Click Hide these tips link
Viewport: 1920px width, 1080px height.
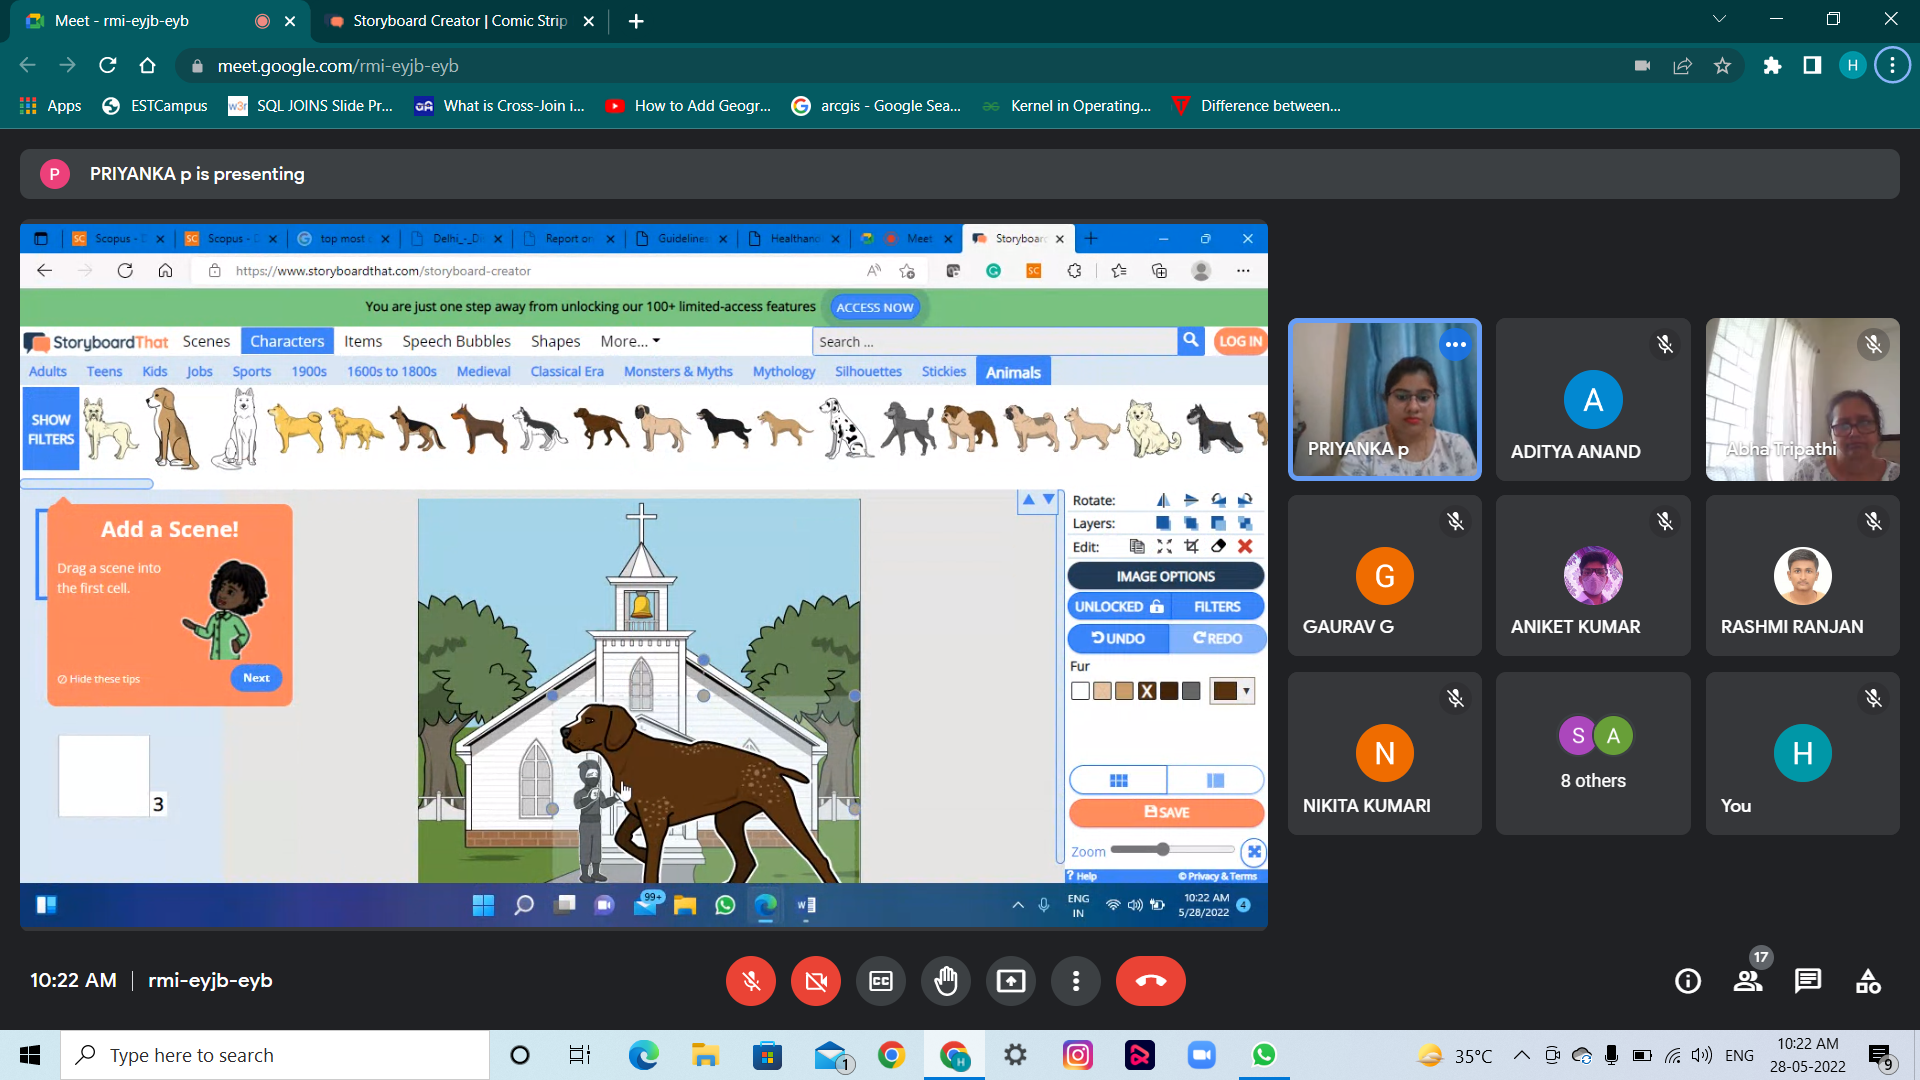(x=99, y=679)
